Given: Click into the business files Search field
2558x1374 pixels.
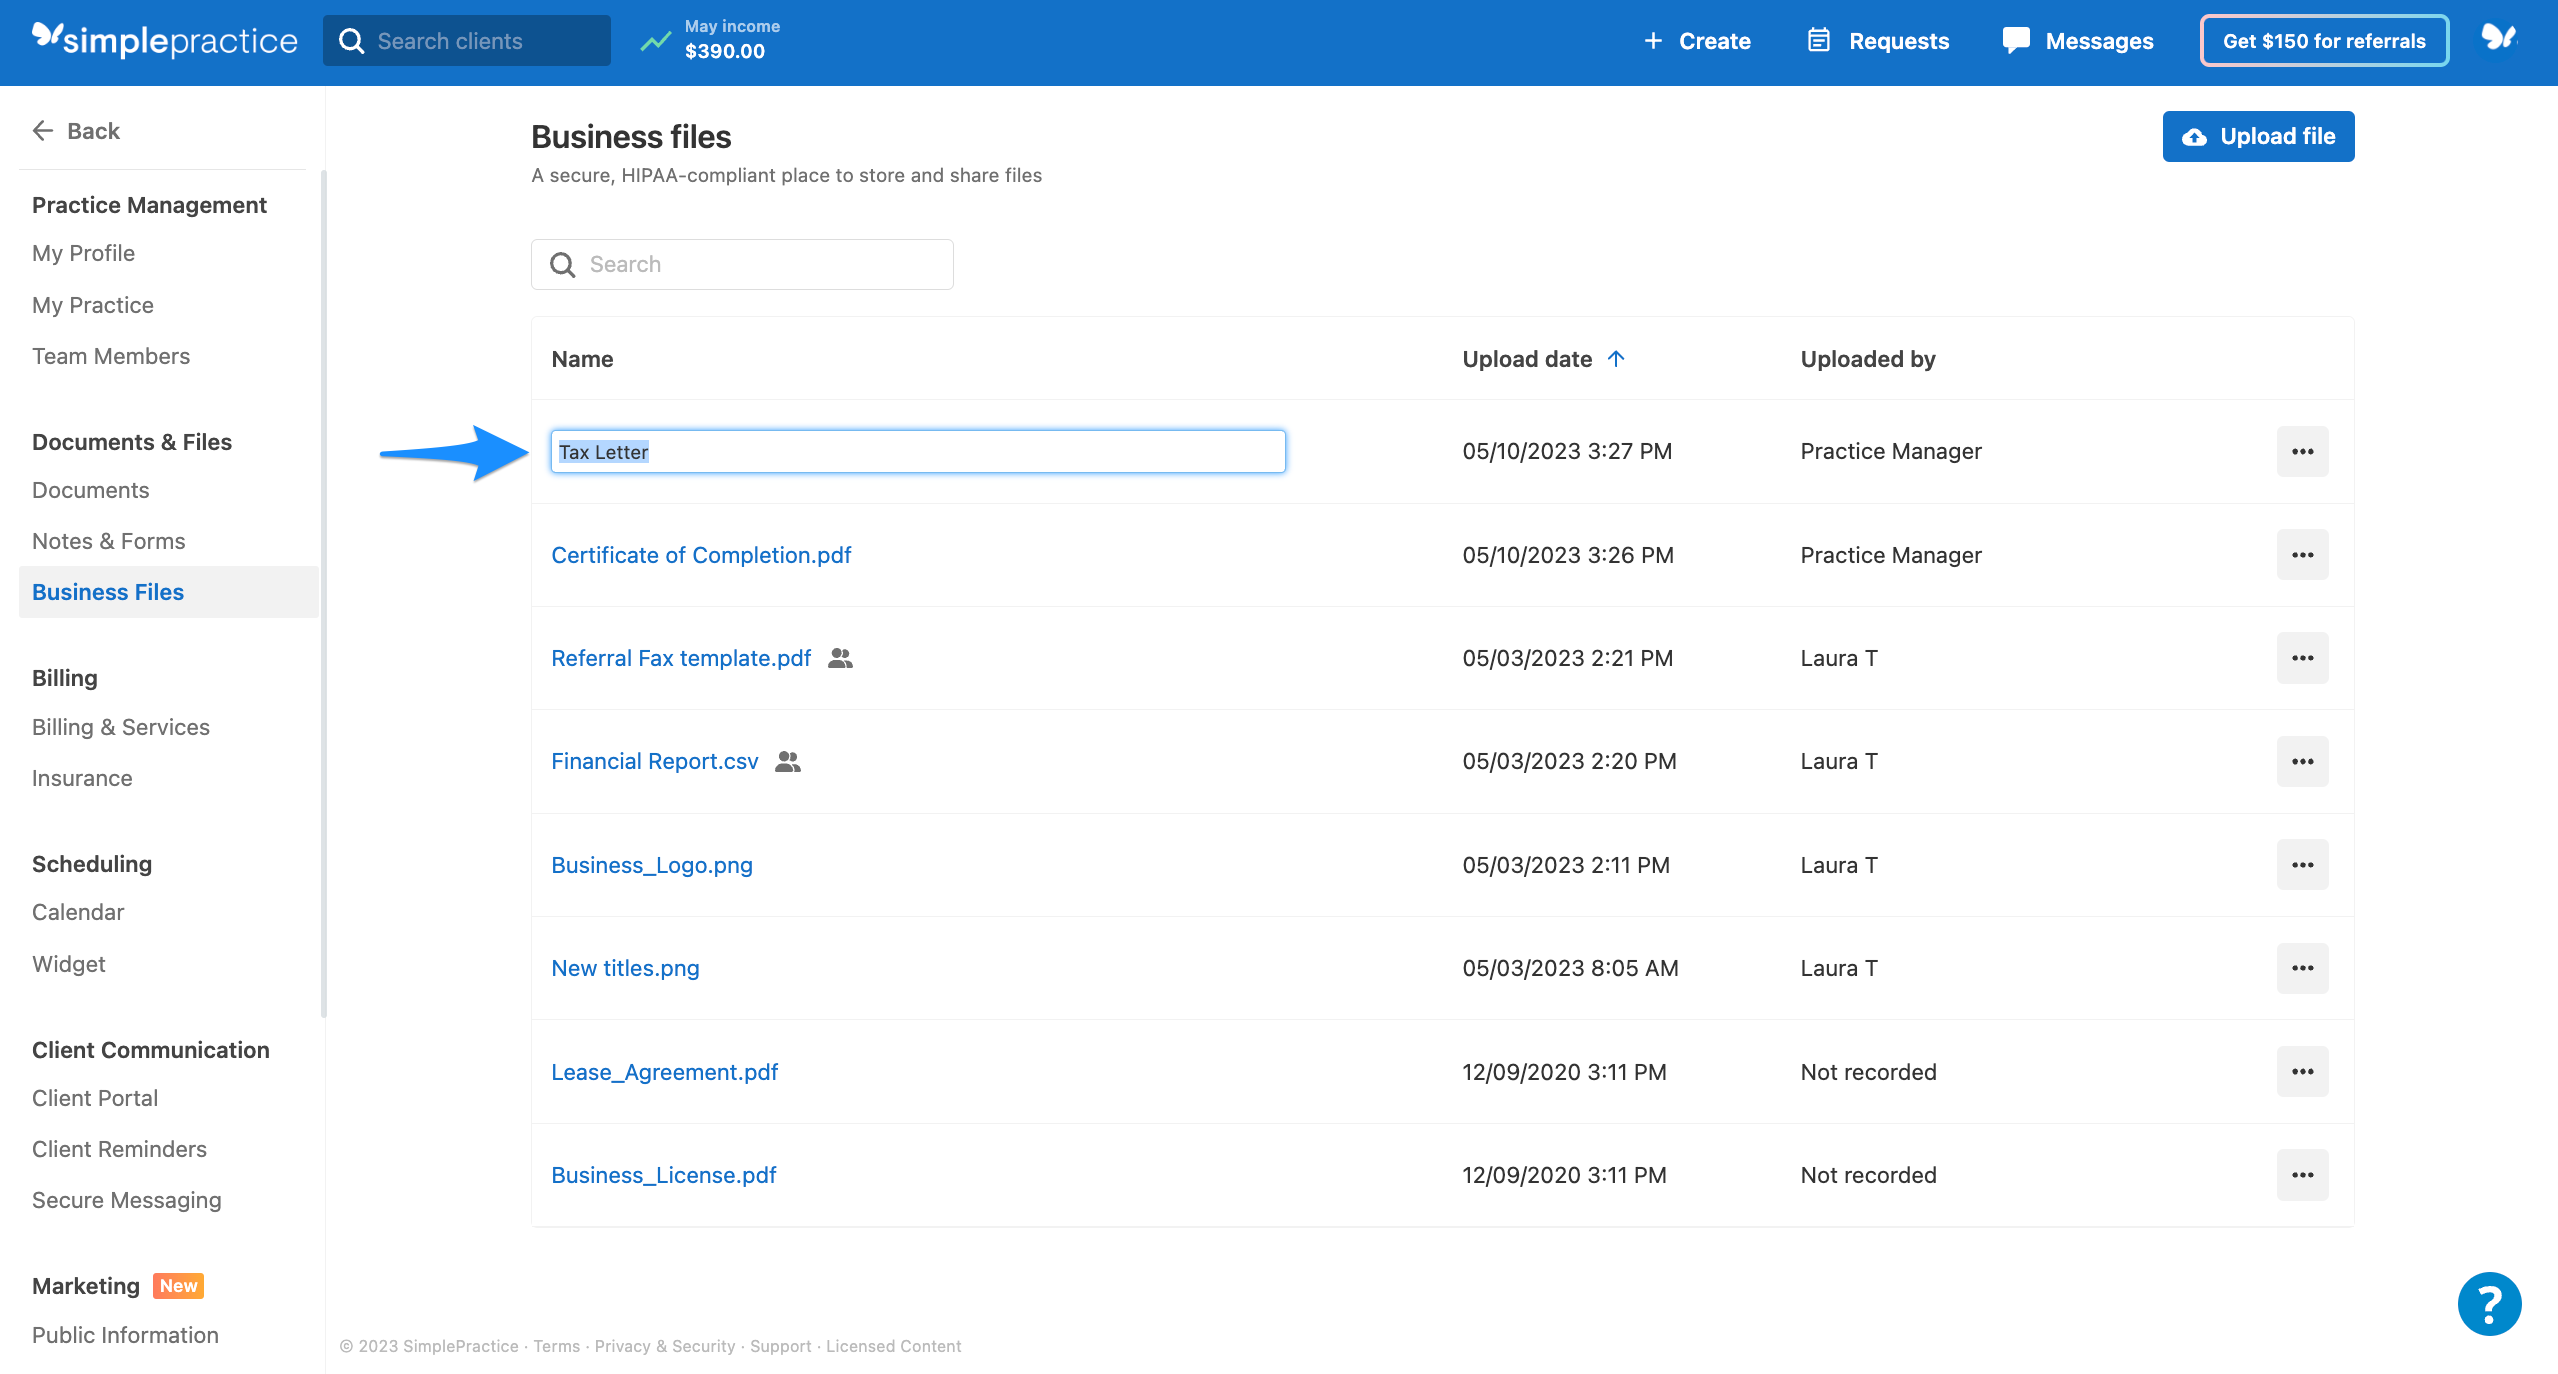Looking at the screenshot, I should [742, 264].
